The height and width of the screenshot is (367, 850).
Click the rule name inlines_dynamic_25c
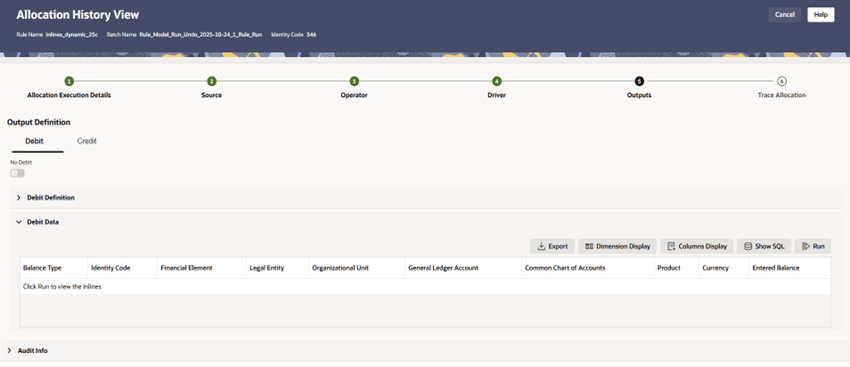(x=72, y=35)
